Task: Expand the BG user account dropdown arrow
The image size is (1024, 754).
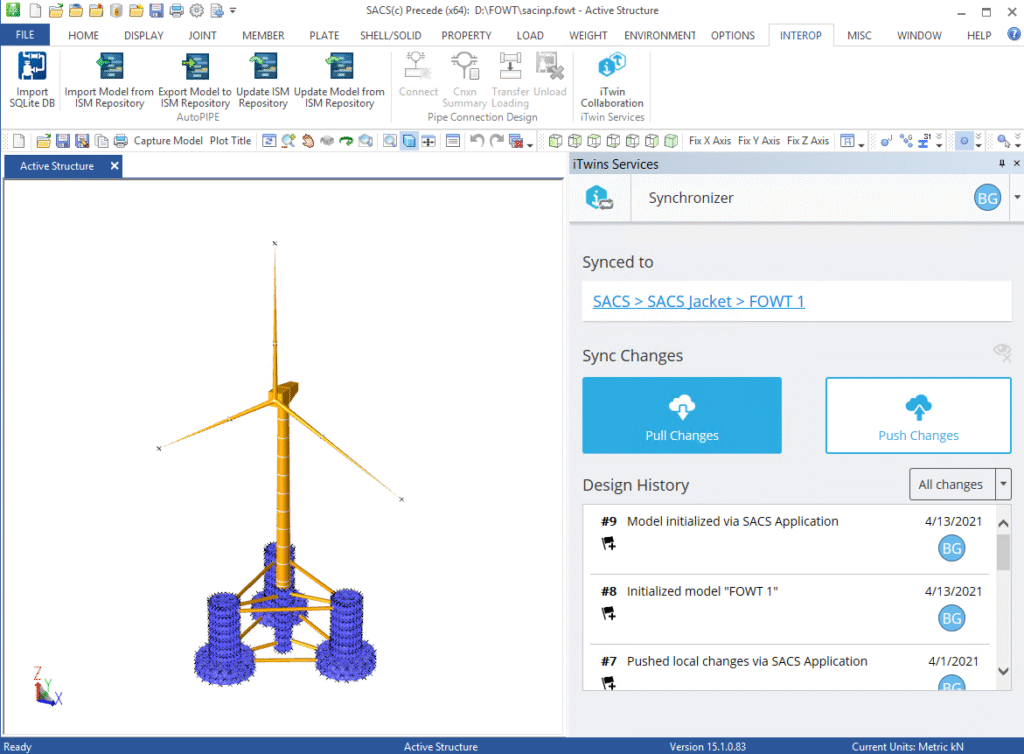Action: (x=1017, y=197)
